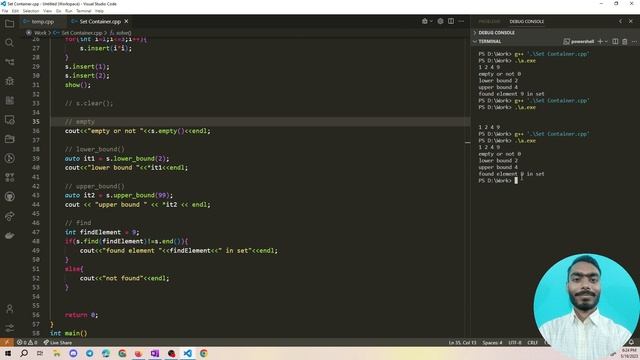Open the Manage settings gear
The width and height of the screenshot is (640, 360).
click(9, 328)
